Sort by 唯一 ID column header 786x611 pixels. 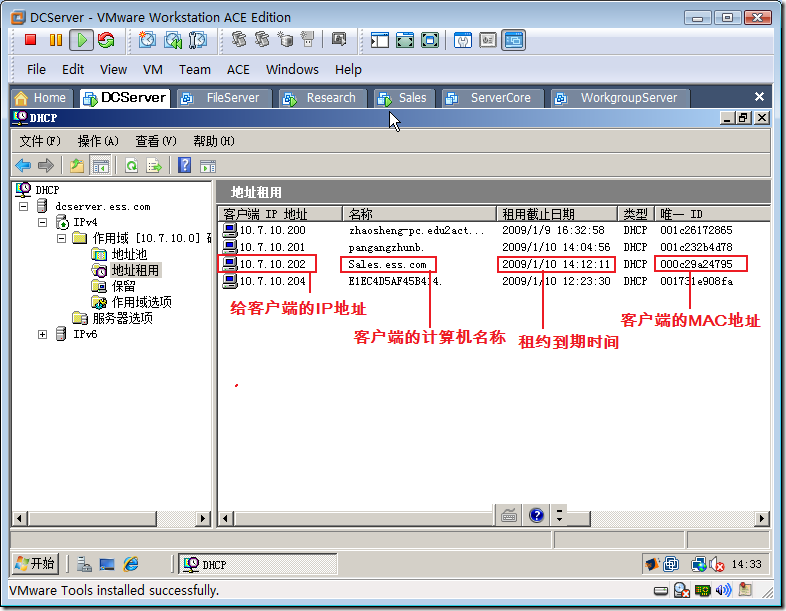(712, 215)
